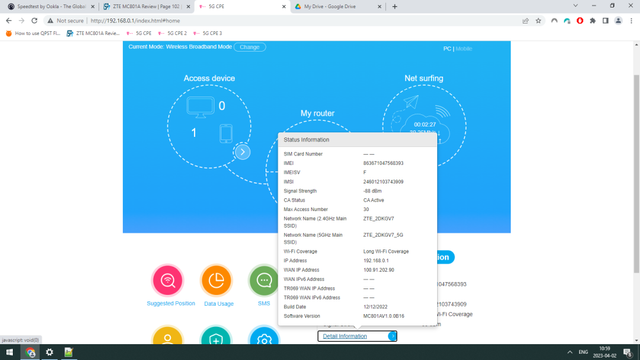This screenshot has height=360, width=640.
Task: Open 5G CPE 2 bookmark
Action: coord(172,33)
